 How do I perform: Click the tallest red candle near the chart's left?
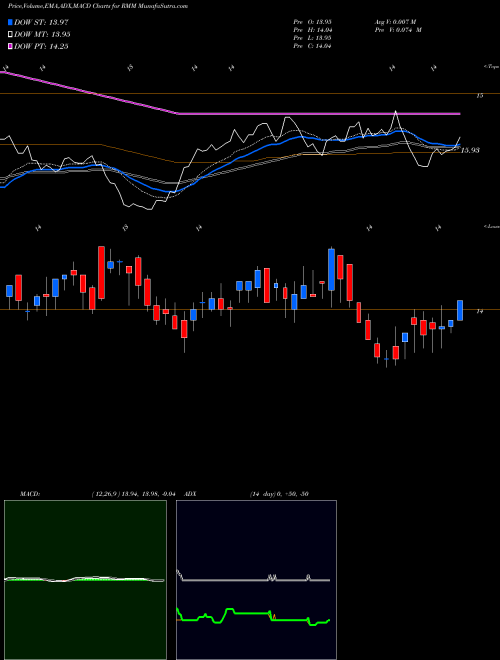[101, 272]
